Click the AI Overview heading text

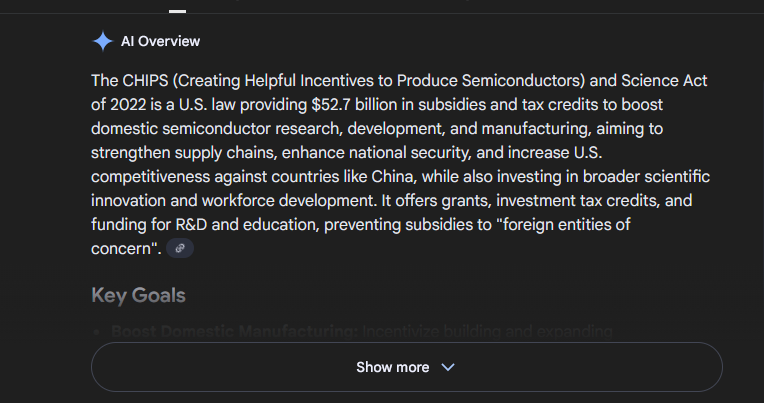160,41
